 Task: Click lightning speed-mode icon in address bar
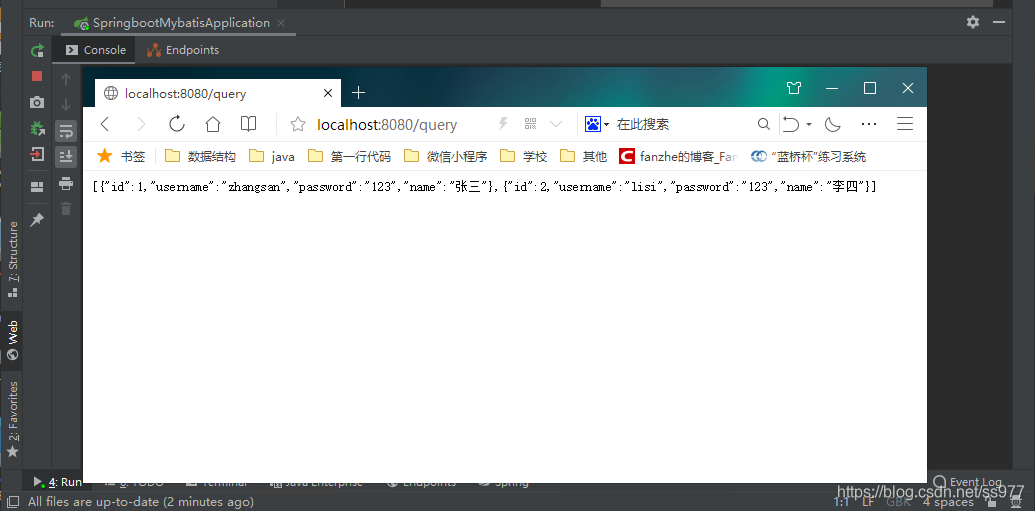pyautogui.click(x=504, y=124)
